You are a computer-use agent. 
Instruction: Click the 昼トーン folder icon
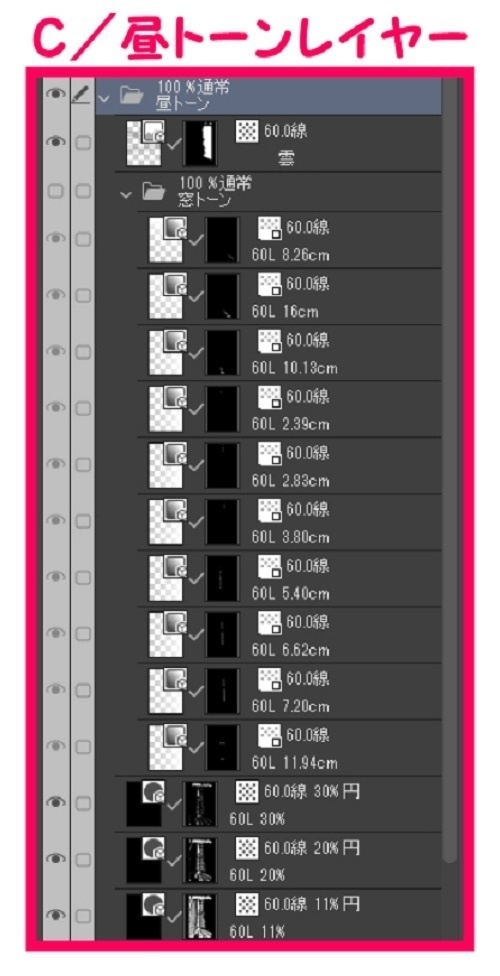tap(131, 95)
